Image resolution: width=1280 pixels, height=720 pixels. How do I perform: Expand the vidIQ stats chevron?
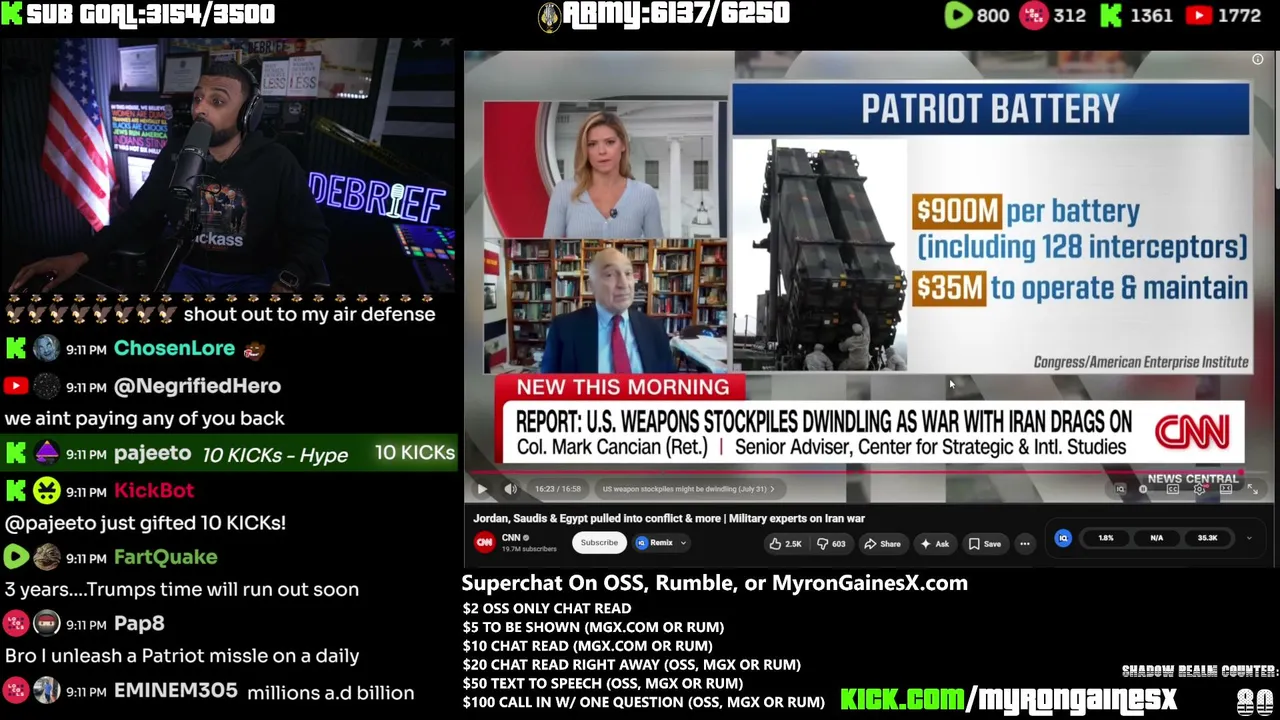tap(1248, 538)
